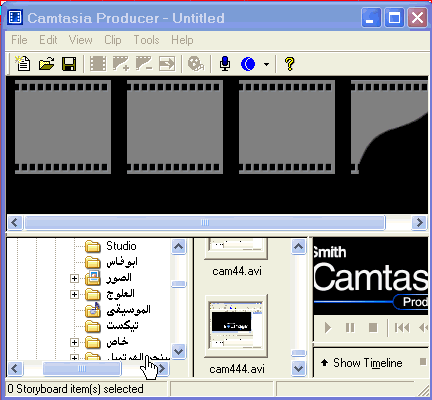The width and height of the screenshot is (432, 400).
Task: Click the microphone audio record icon
Action: (x=225, y=63)
